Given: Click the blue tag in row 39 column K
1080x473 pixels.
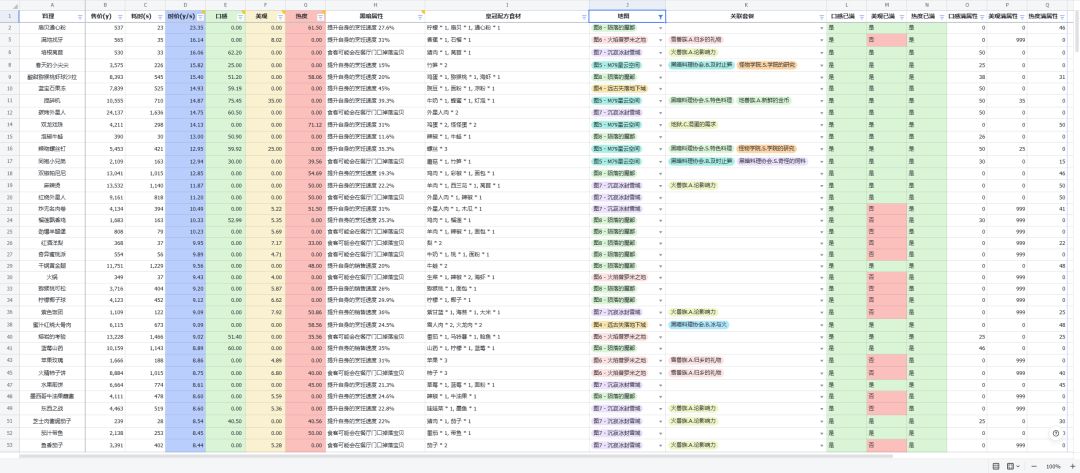Looking at the screenshot, I should [x=698, y=324].
